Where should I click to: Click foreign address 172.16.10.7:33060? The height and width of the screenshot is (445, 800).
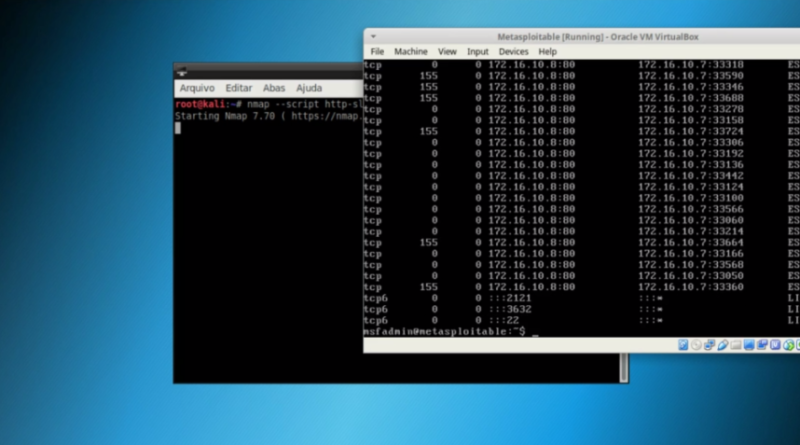point(691,220)
